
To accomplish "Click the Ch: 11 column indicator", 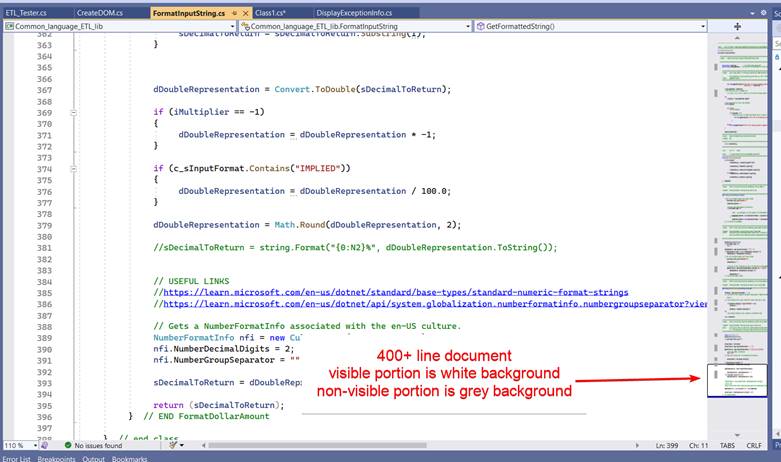I will (698, 446).
